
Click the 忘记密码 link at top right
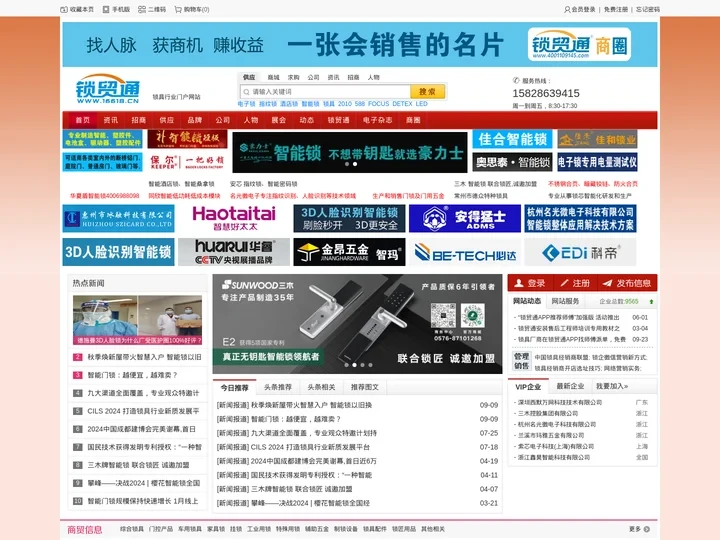pyautogui.click(x=647, y=9)
